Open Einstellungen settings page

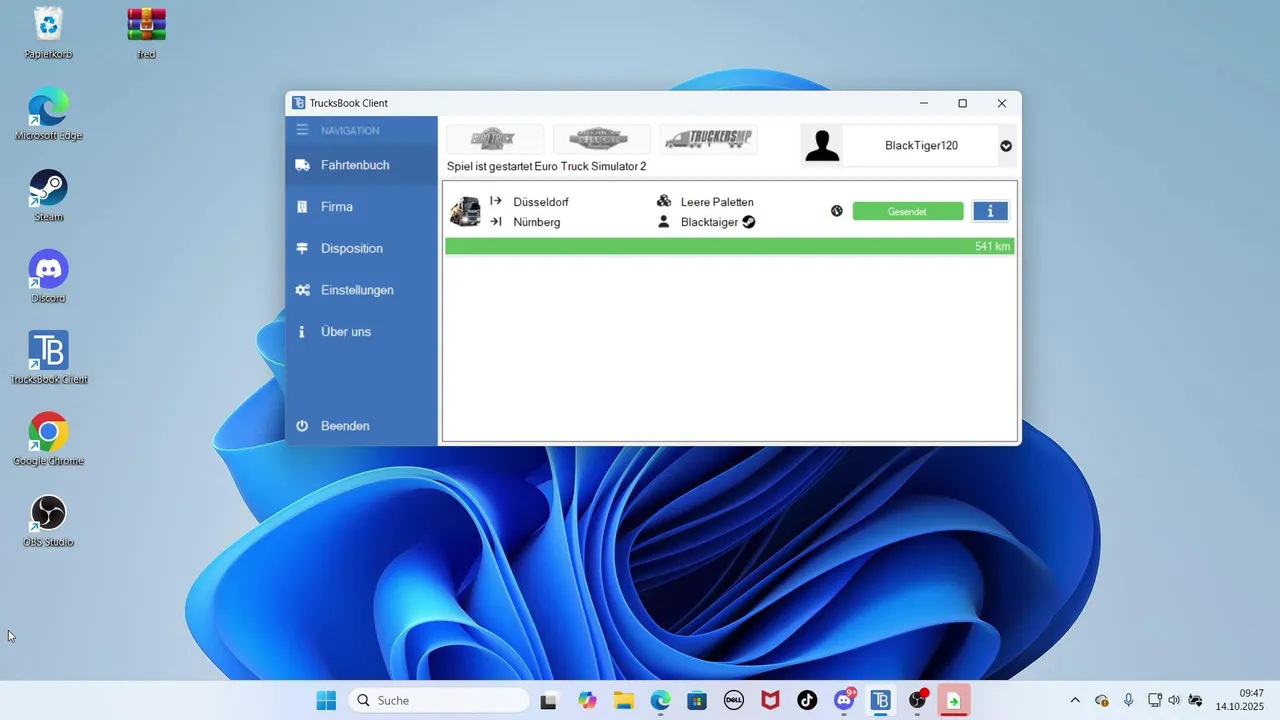coord(361,290)
